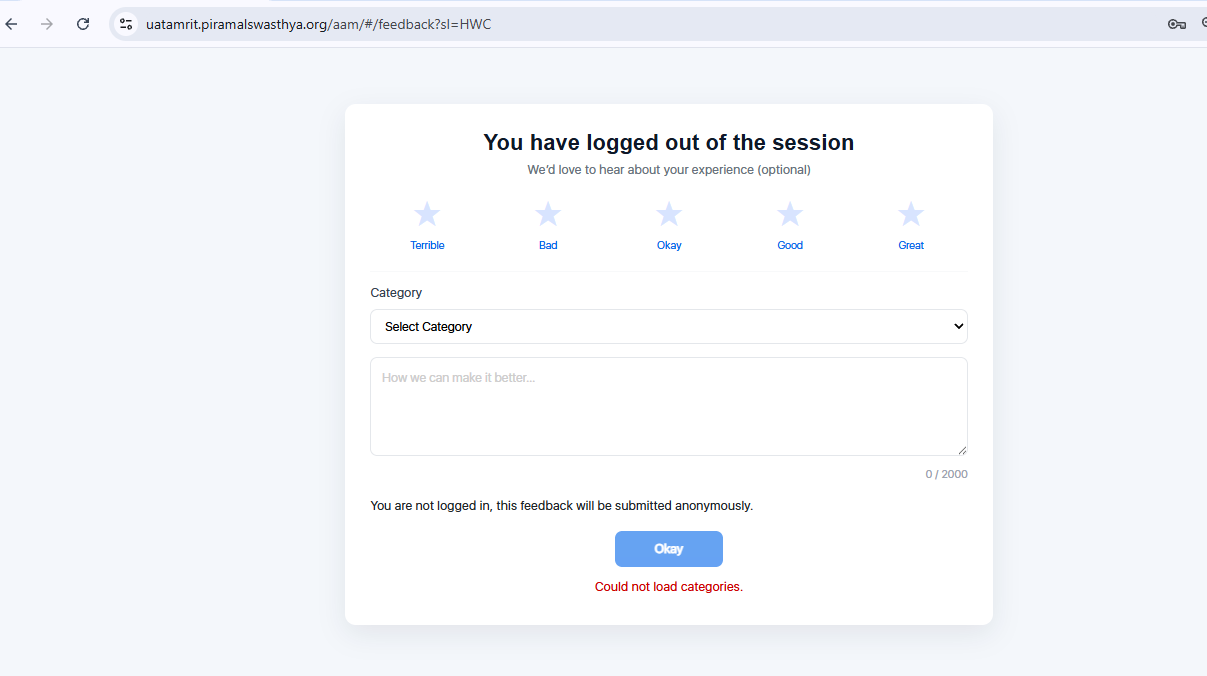Select the "Terrible" rating text label
The width and height of the screenshot is (1207, 676).
coord(427,245)
